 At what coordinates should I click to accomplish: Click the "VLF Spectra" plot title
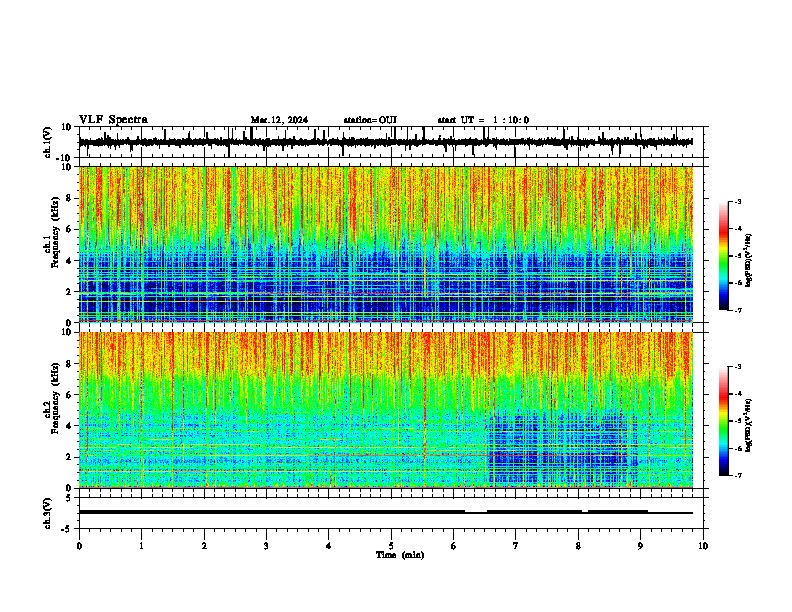[113, 120]
